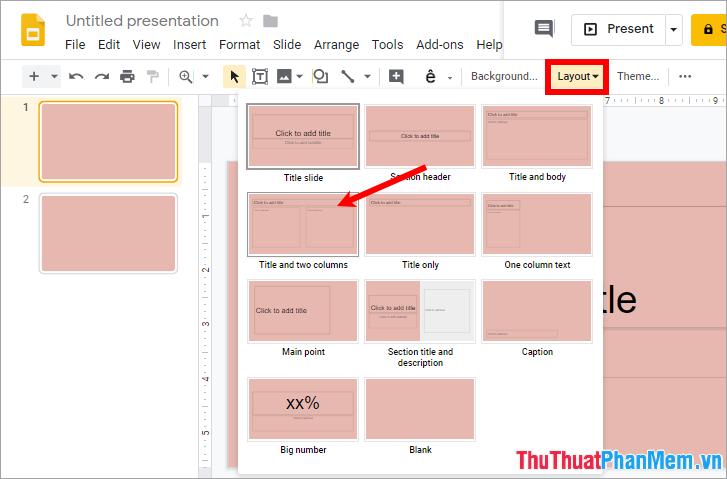Open the comment history icon

(544, 29)
